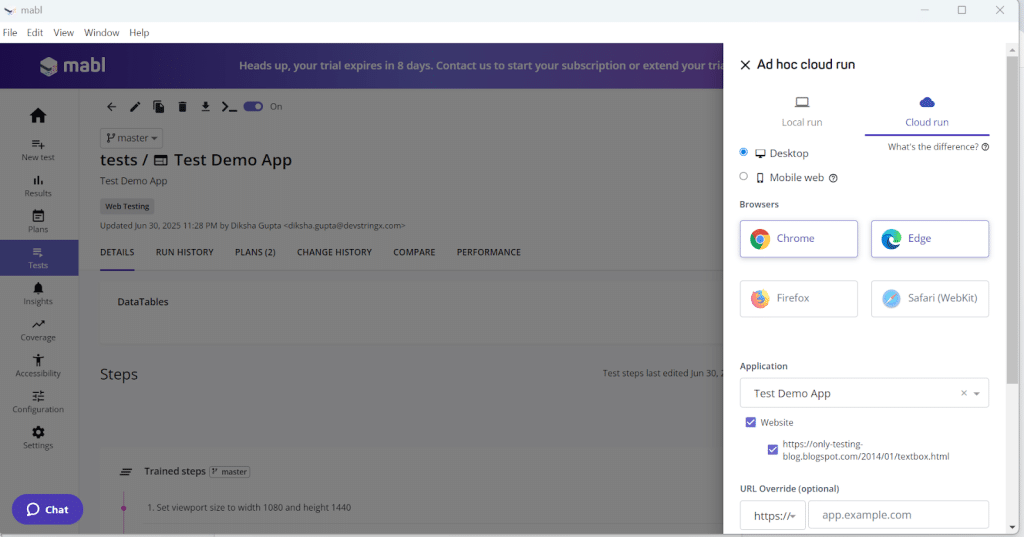Viewport: 1024px width, 537px height.
Task: Click the duplicate test icon
Action: point(159,106)
